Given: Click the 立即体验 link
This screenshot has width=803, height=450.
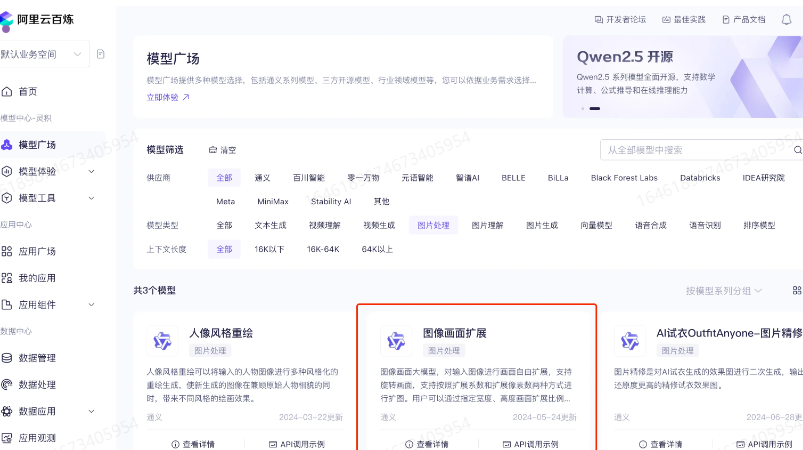Looking at the screenshot, I should 162,97.
